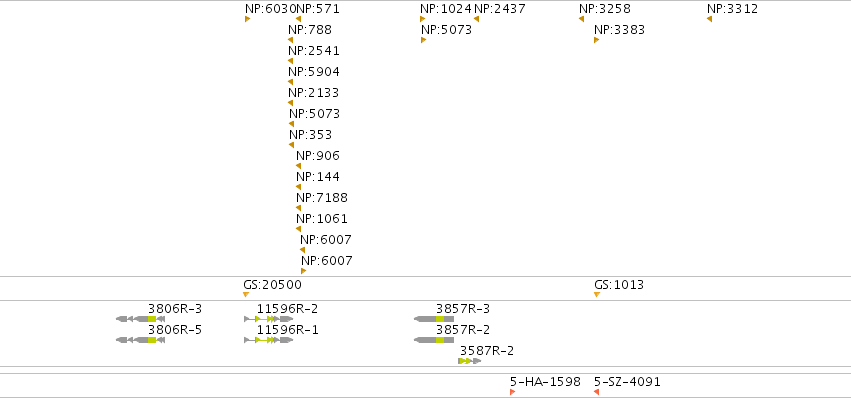Select the NP:1024 insertion marker
Screen dimensions: 851x398
tap(423, 19)
